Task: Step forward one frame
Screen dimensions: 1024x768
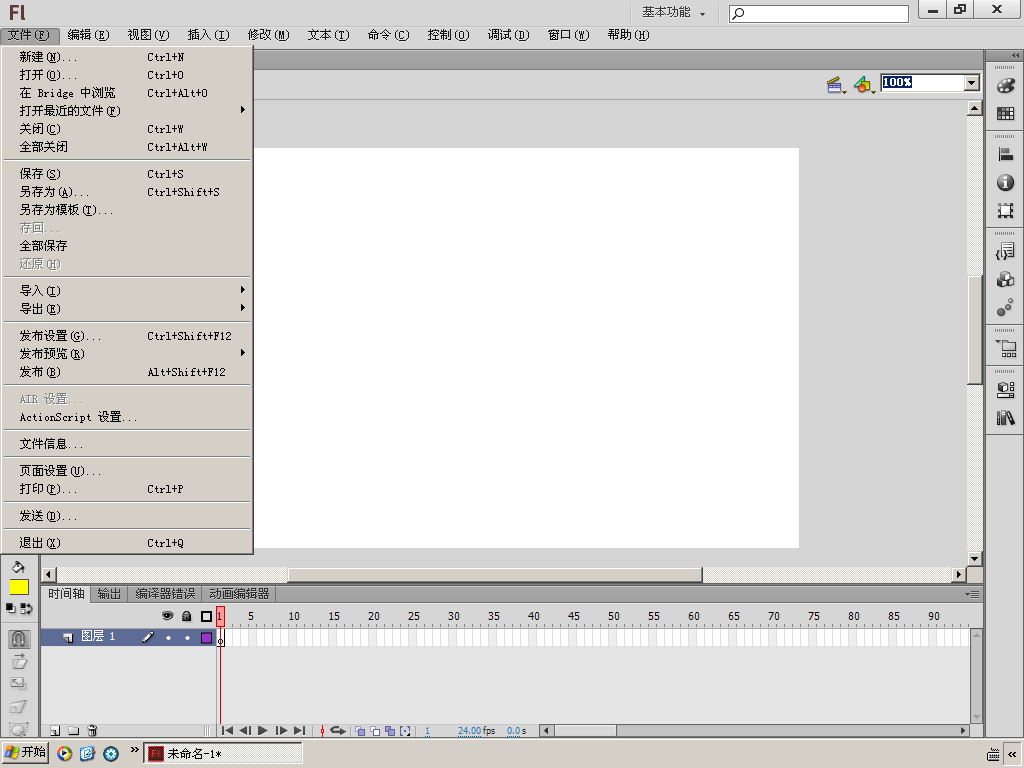Action: [281, 731]
